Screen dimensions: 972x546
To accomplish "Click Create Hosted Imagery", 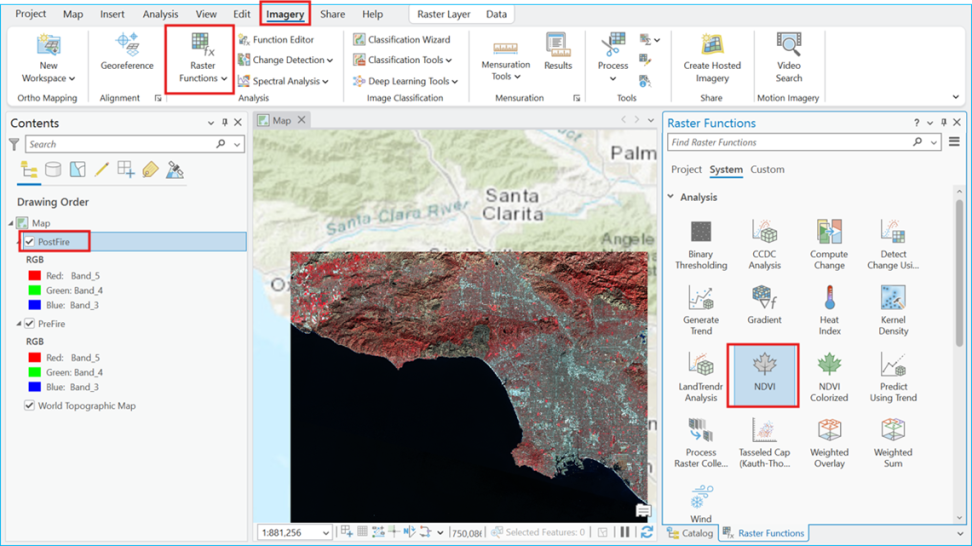I will pyautogui.click(x=712, y=58).
